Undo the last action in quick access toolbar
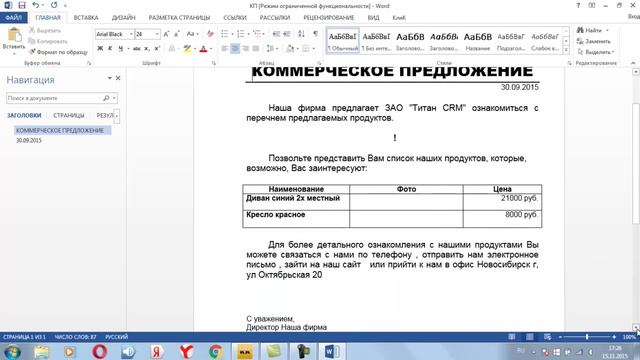Screen dimensions: 640x360 pos(36,5)
